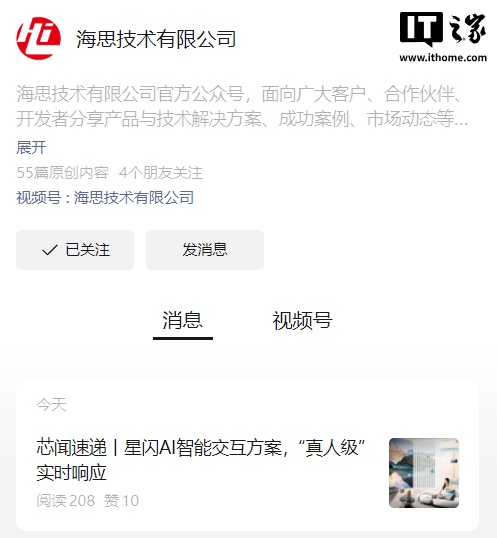Open the 视频号:海思技术有限公司 link
Viewport: 497px width, 538px height.
105,198
